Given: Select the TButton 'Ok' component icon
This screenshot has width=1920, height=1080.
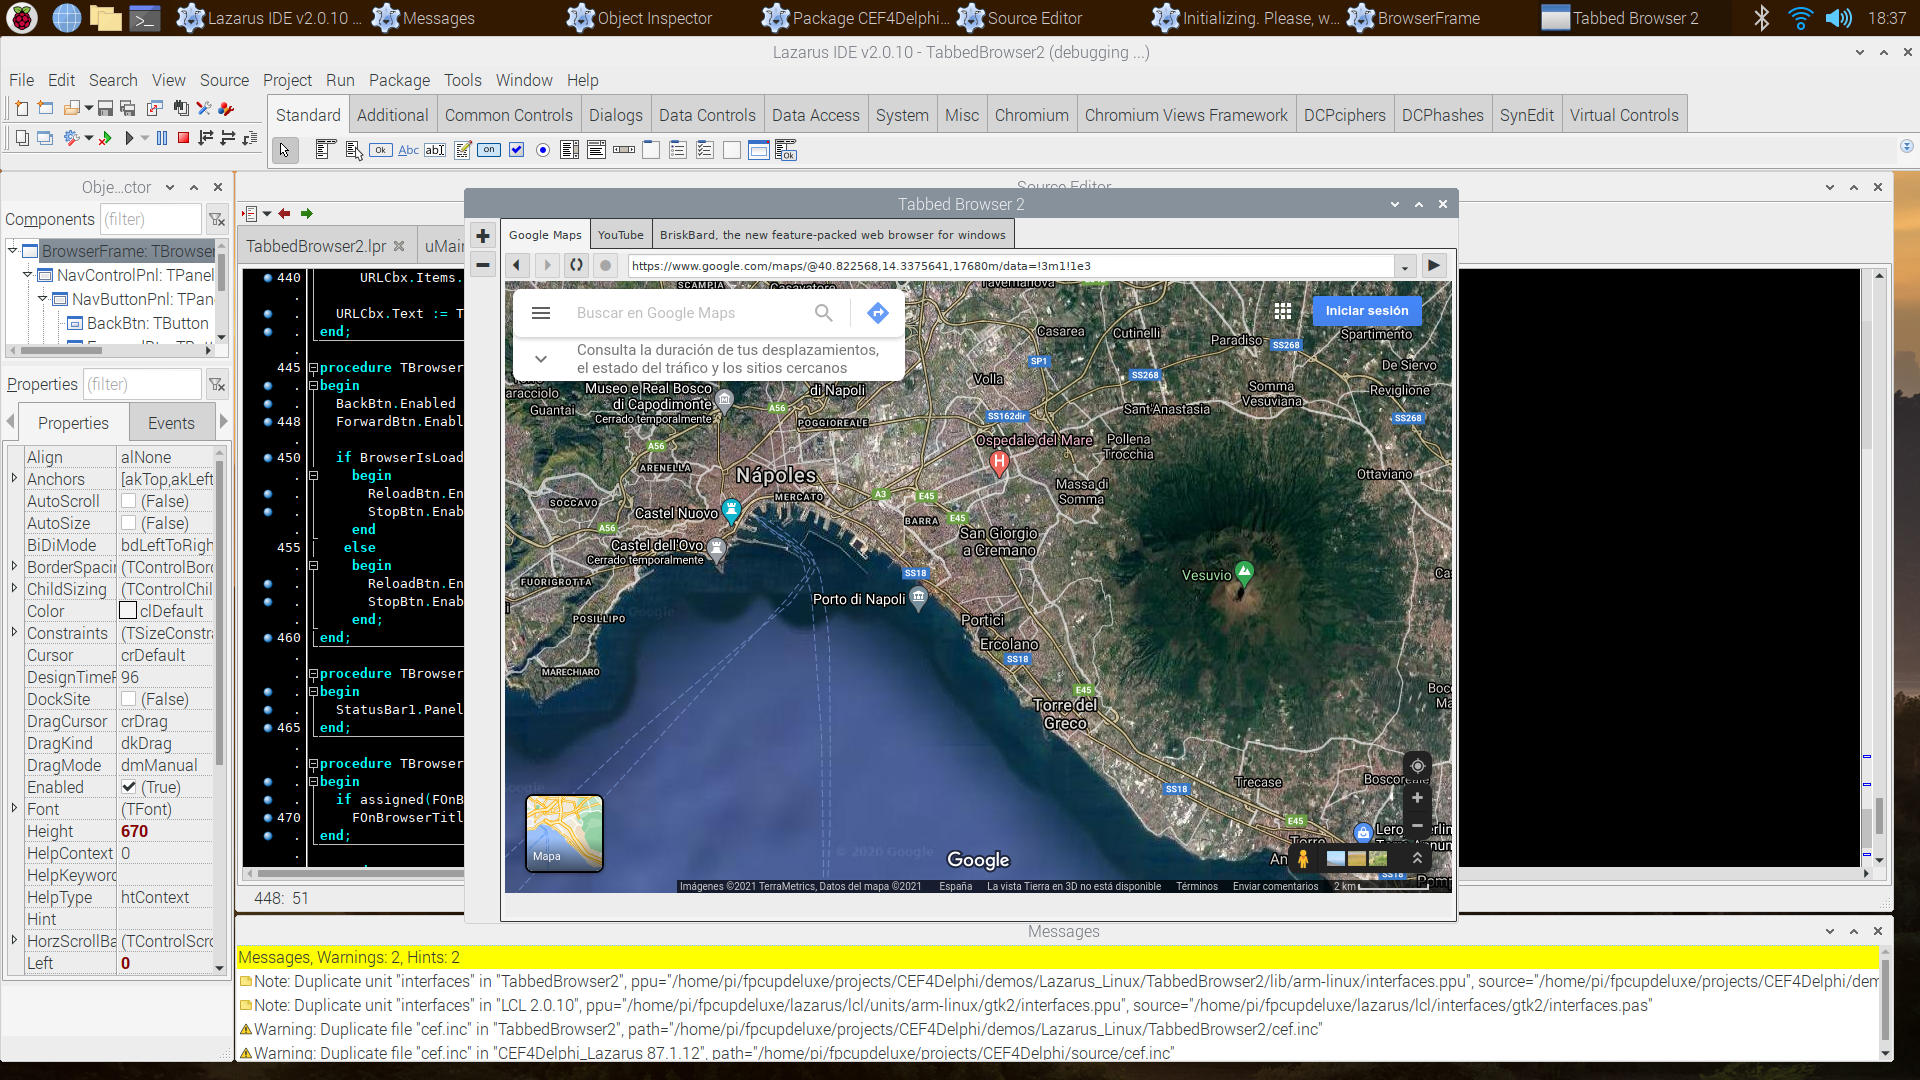Looking at the screenshot, I should 381,150.
